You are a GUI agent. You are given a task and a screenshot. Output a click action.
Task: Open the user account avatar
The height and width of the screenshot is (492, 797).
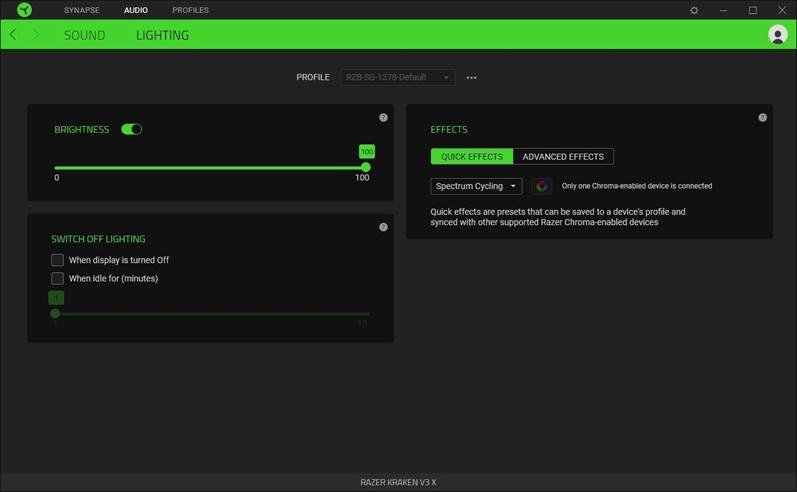tap(777, 35)
